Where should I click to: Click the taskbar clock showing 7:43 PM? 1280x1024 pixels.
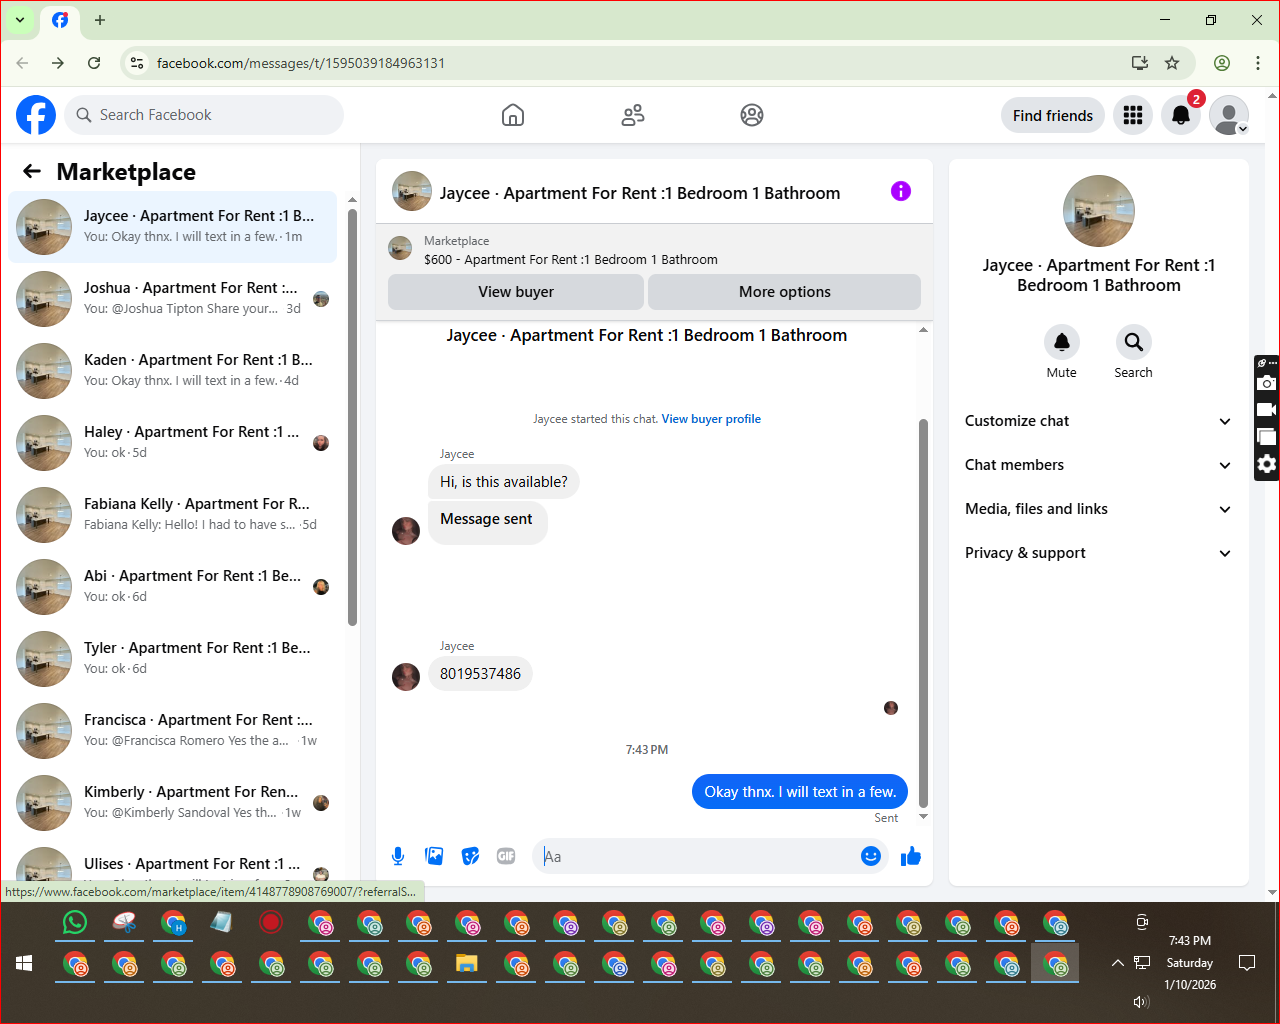(x=1190, y=941)
